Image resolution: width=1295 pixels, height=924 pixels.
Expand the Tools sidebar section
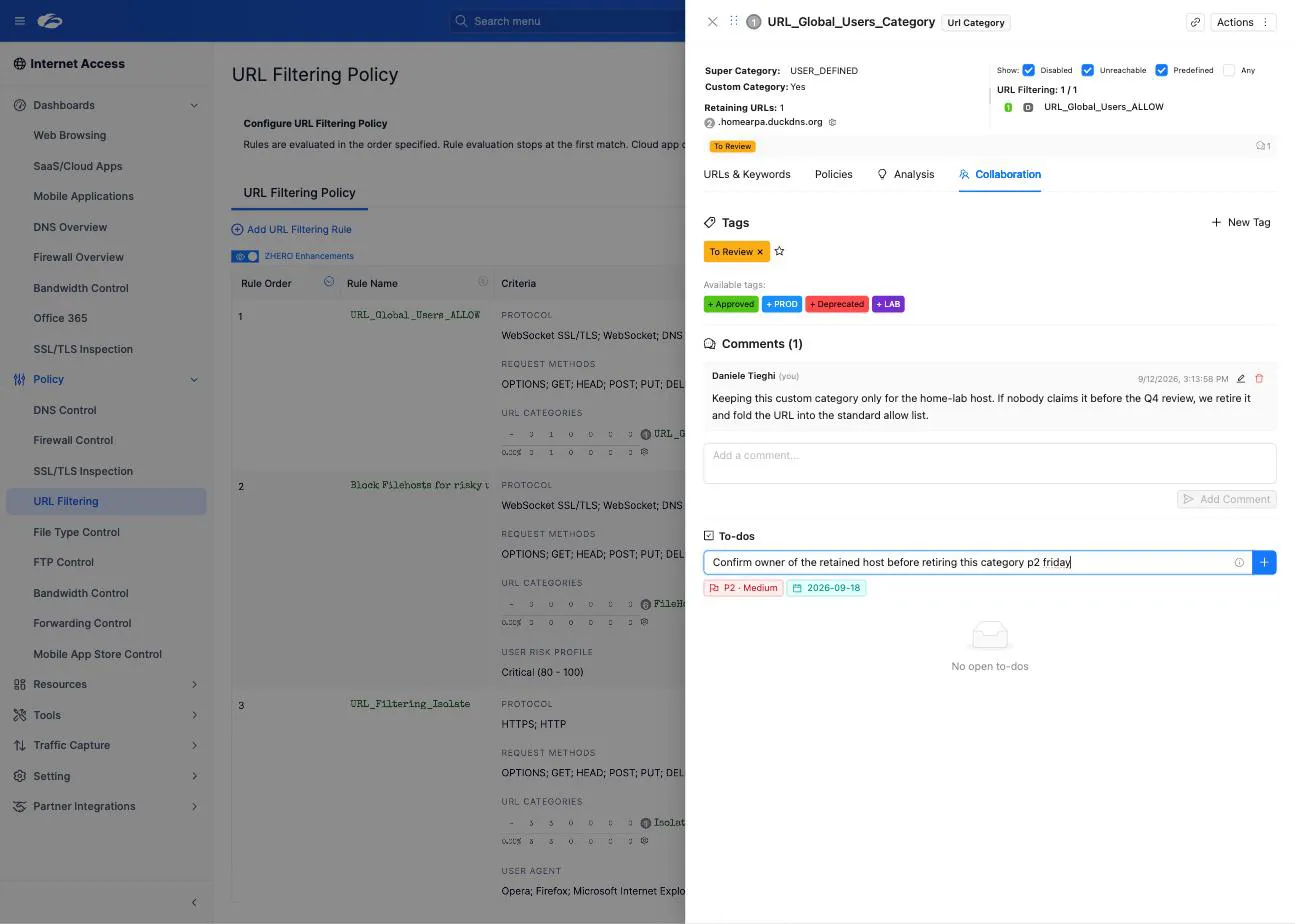[194, 715]
